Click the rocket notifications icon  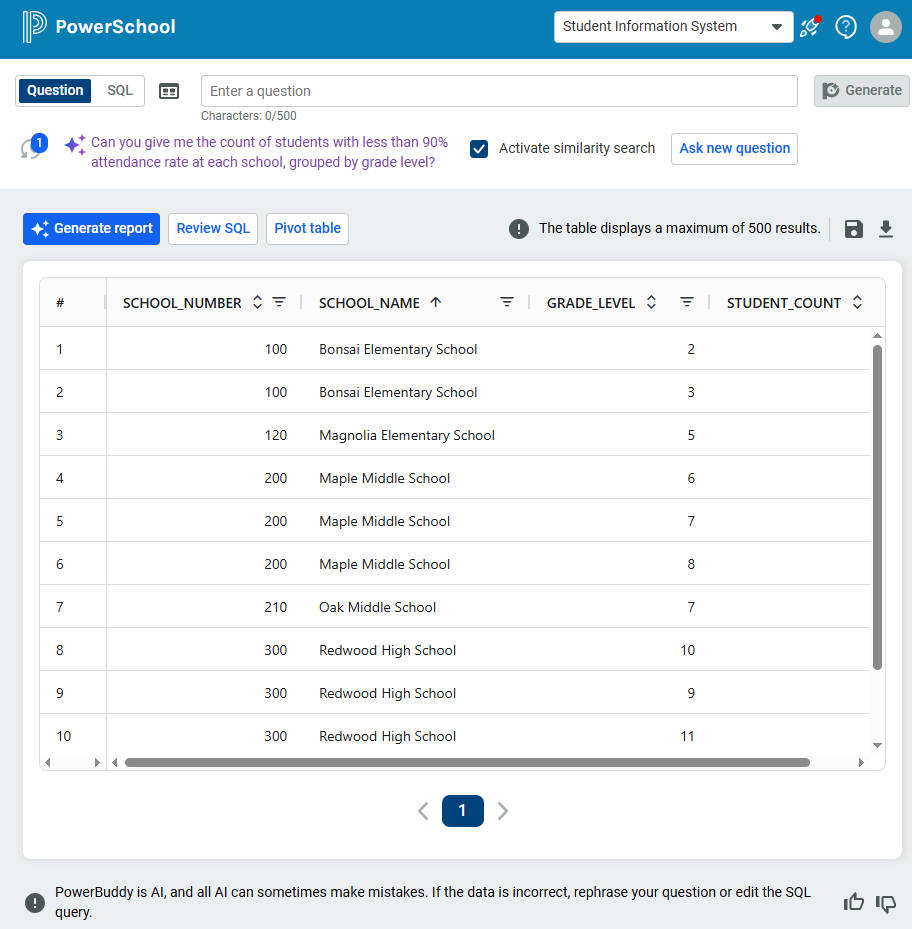click(810, 27)
